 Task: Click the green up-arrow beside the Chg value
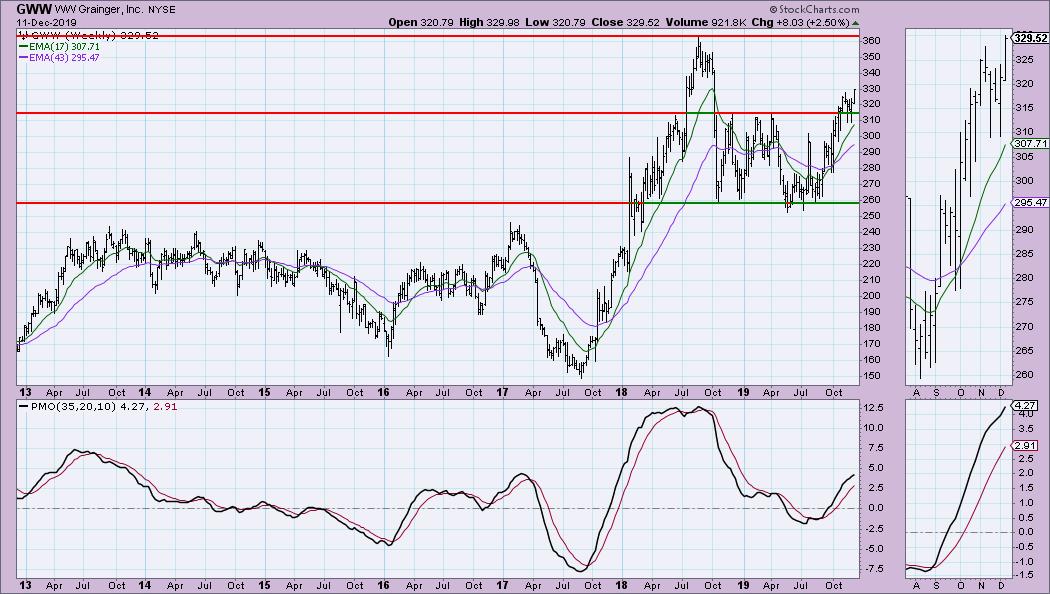pos(855,23)
